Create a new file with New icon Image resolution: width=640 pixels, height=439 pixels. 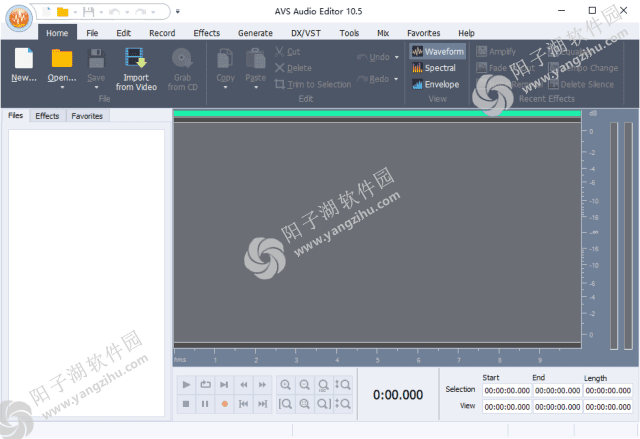pos(24,58)
